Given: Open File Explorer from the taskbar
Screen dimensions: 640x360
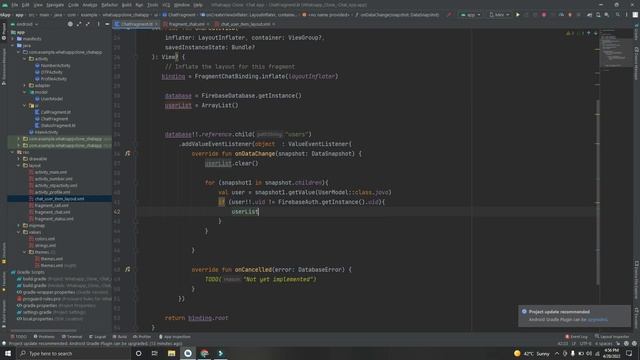Looking at the screenshot, I should (171, 353).
